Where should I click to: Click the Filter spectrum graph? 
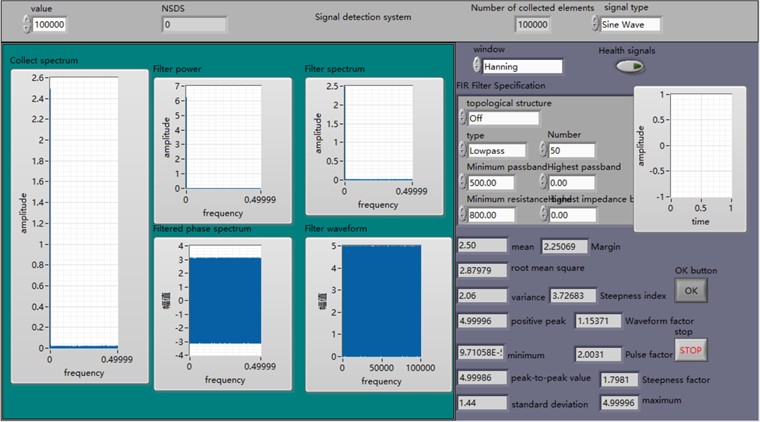374,146
